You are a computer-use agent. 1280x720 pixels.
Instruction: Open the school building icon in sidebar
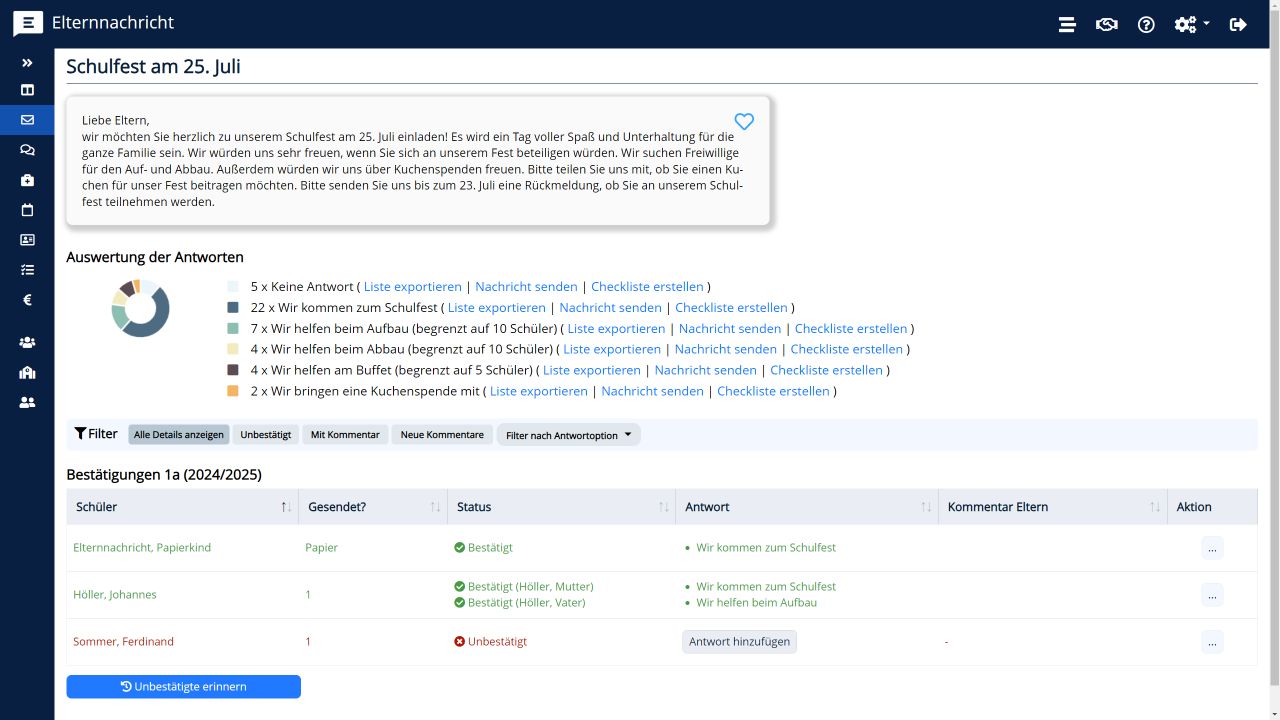pos(27,372)
